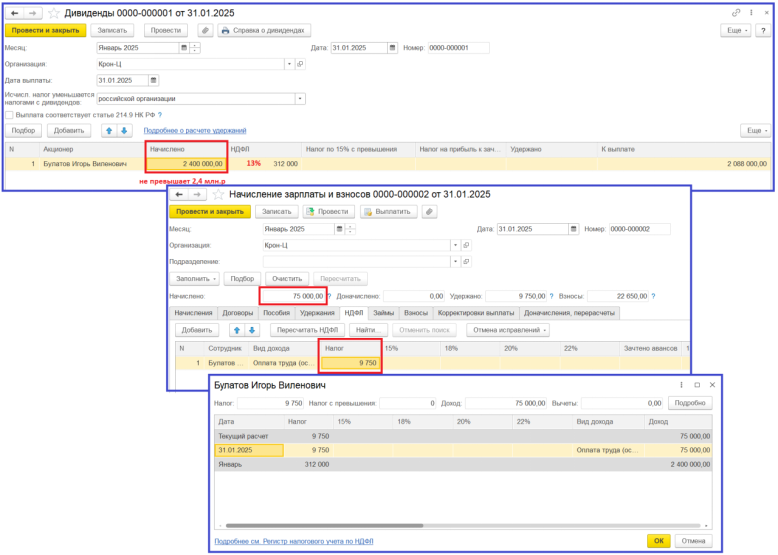Screen dimensions: 778x555
Task: Click Провести и закрыть in Дивиденды window
Action: tap(46, 30)
